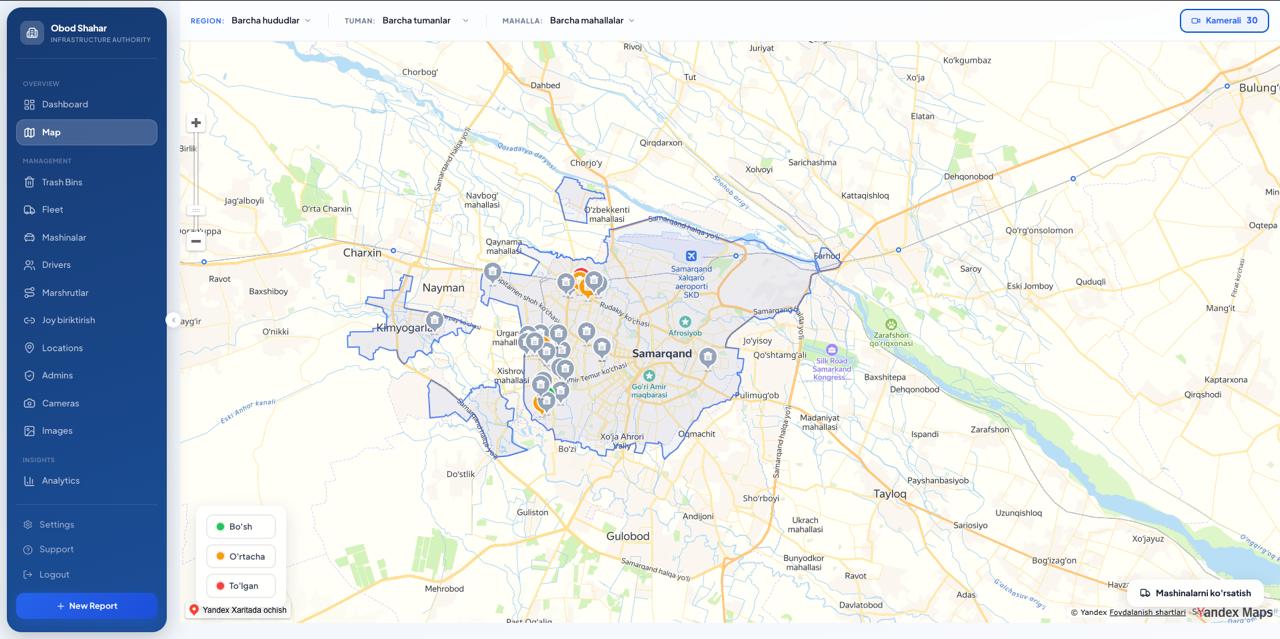Click the trash bin marker near Kimyogarlar
1280x639 pixels.
click(434, 320)
